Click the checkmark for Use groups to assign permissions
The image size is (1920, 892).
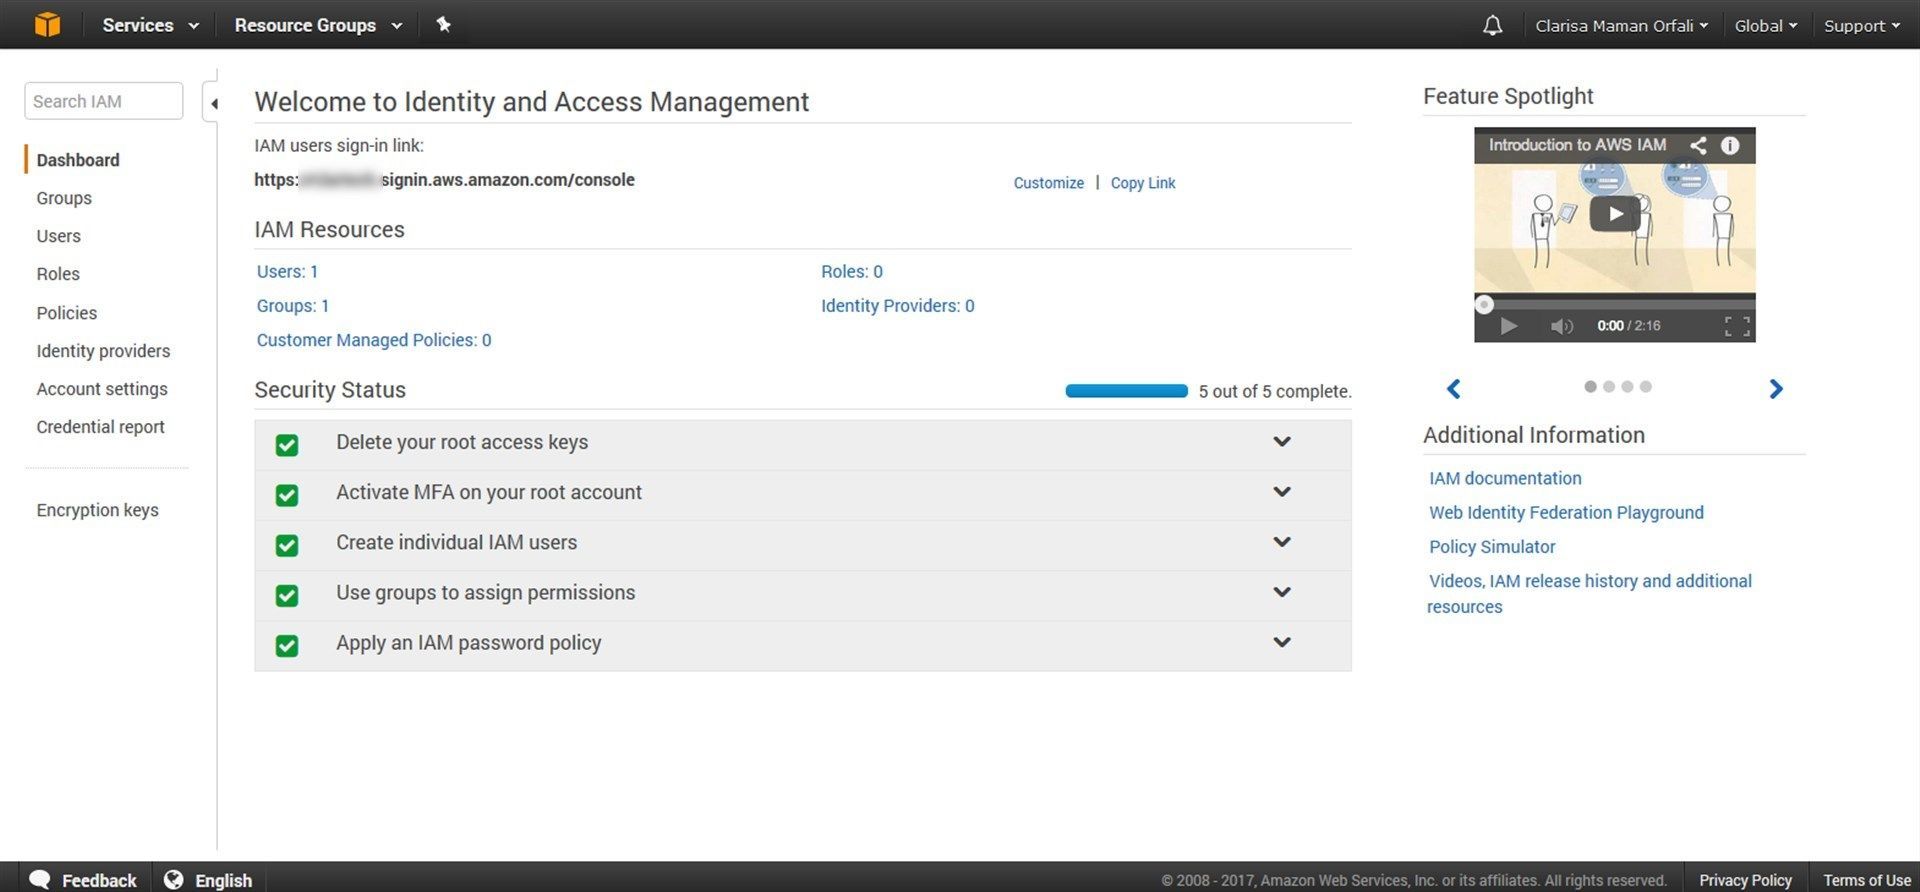point(287,595)
